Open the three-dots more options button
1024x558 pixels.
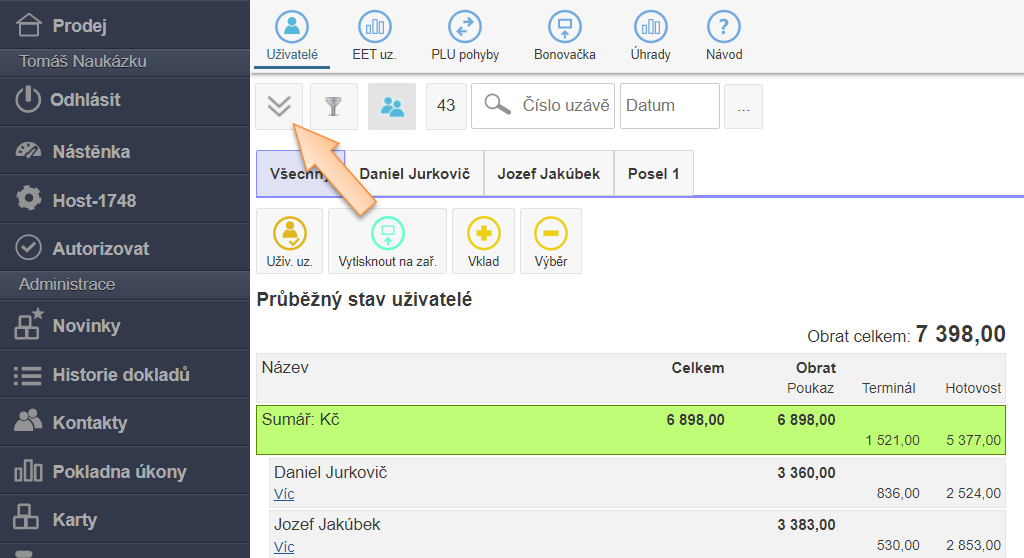tap(743, 106)
